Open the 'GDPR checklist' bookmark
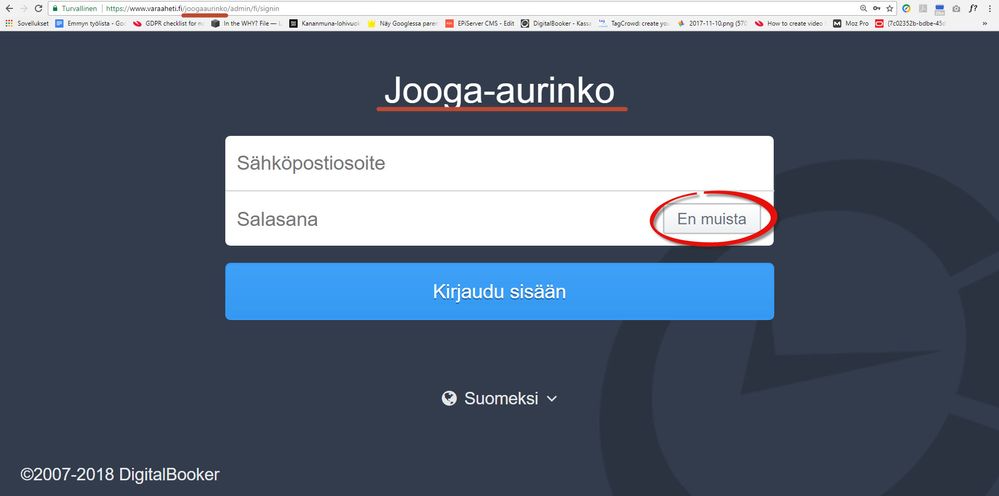 coord(169,24)
